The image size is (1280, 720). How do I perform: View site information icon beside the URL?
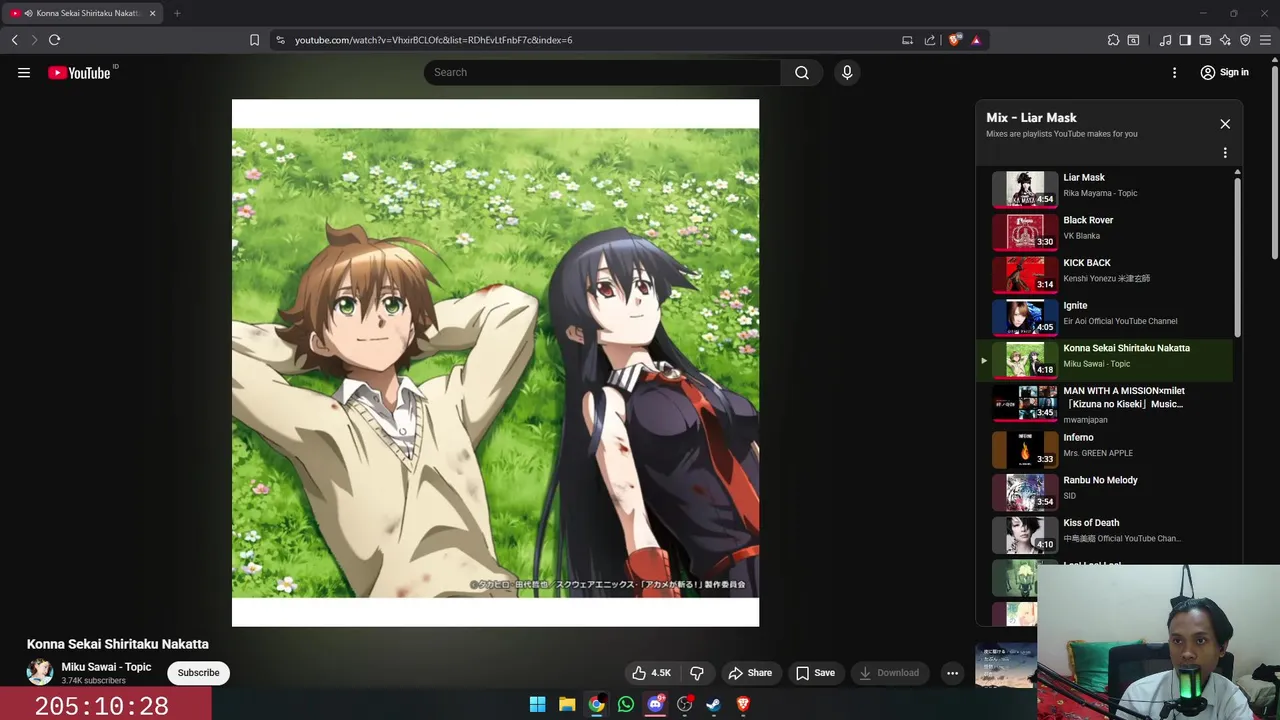point(280,40)
